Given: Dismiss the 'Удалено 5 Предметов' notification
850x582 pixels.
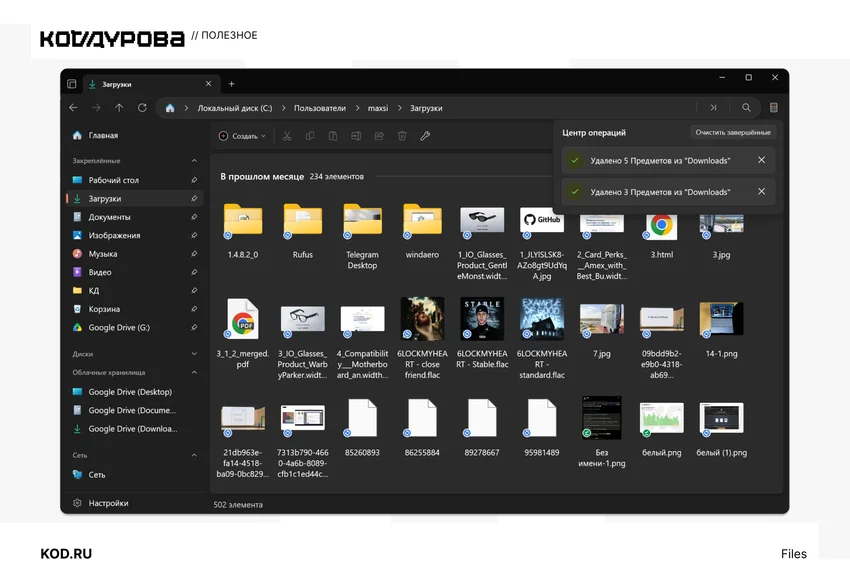Looking at the screenshot, I should [761, 160].
